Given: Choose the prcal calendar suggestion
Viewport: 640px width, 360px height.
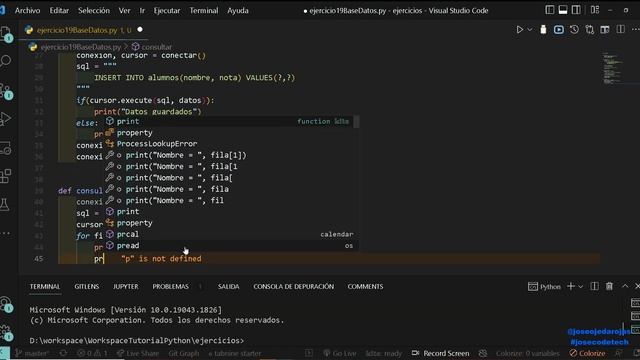Looking at the screenshot, I should pos(231,234).
